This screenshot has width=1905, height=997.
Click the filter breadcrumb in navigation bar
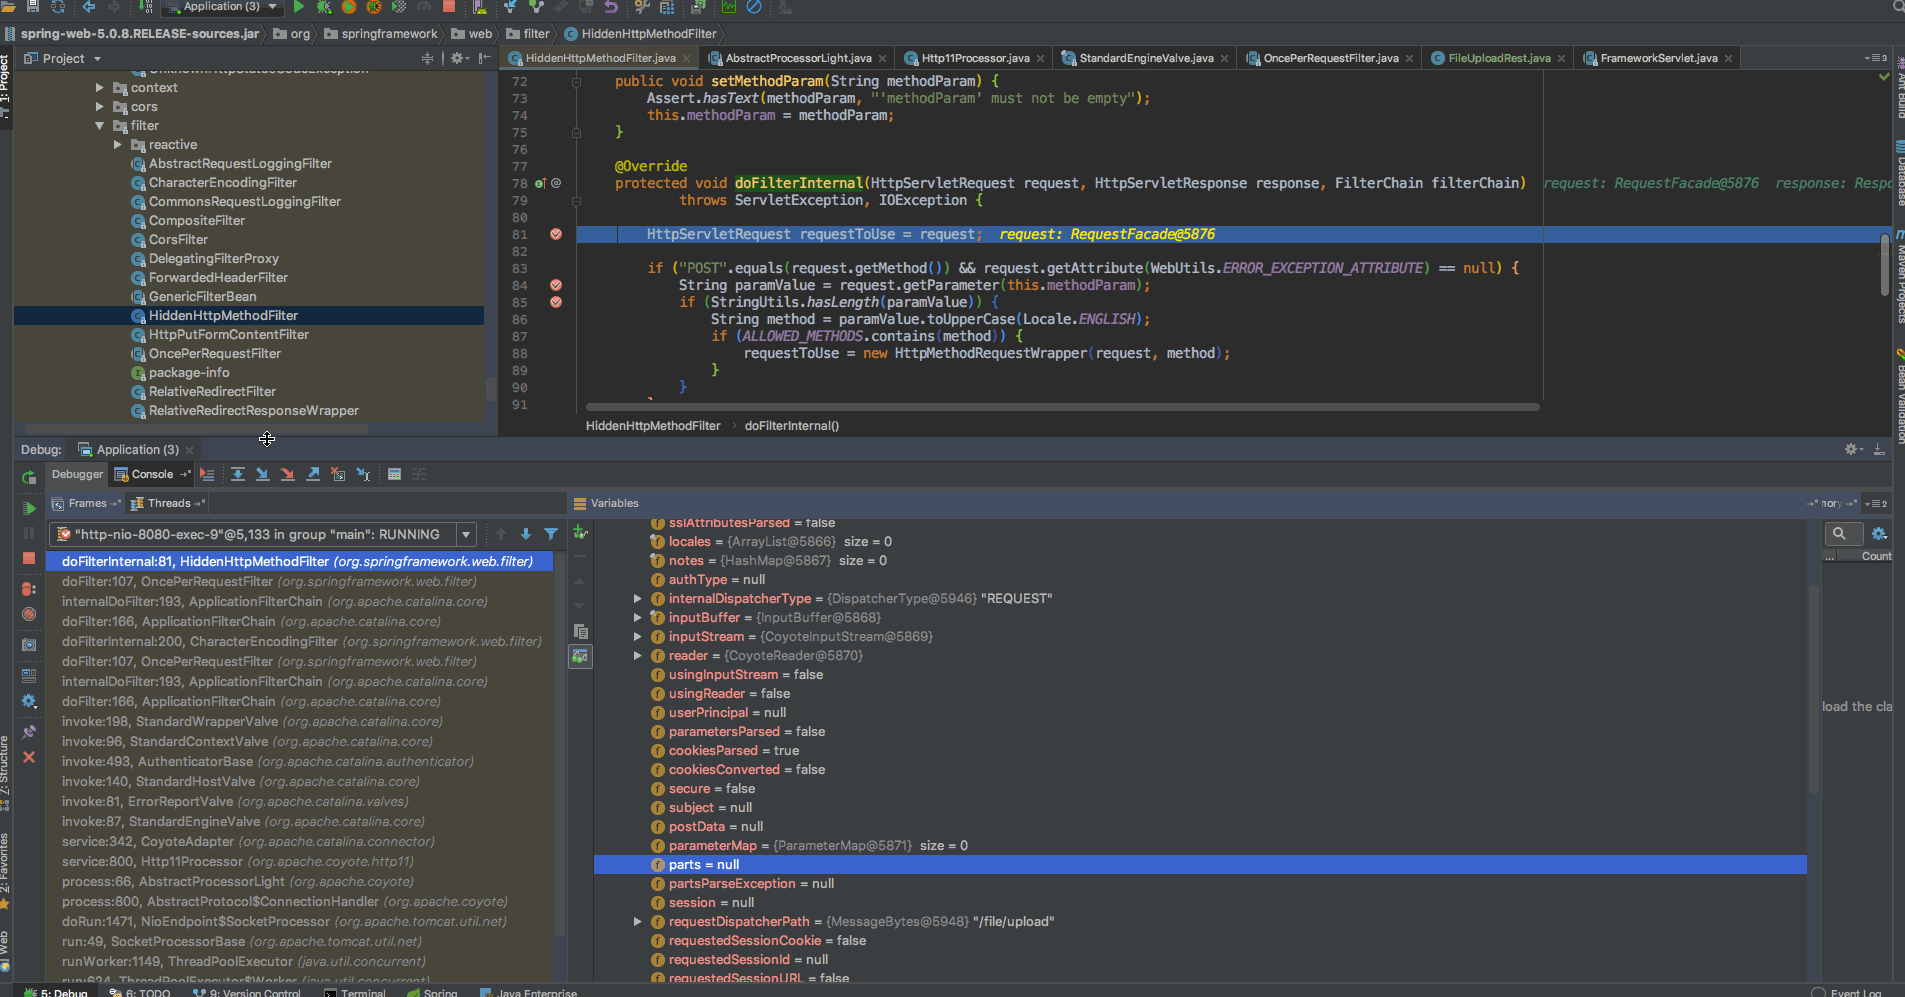pos(536,34)
